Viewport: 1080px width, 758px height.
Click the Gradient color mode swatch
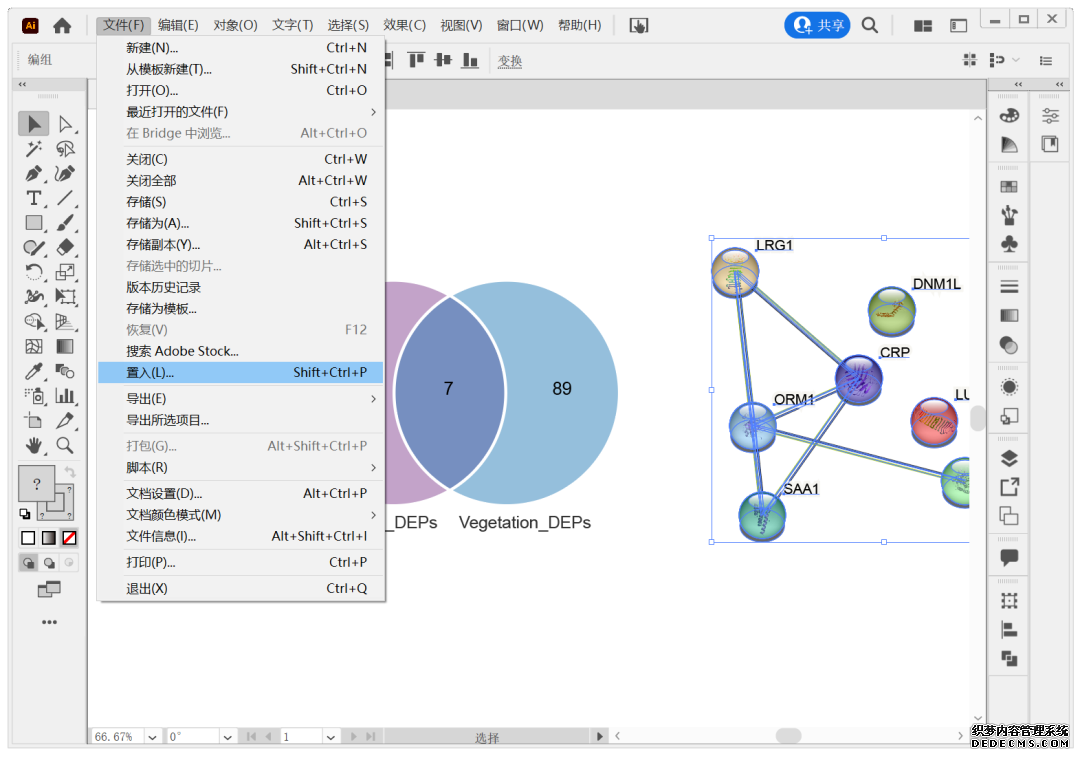[x=48, y=538]
